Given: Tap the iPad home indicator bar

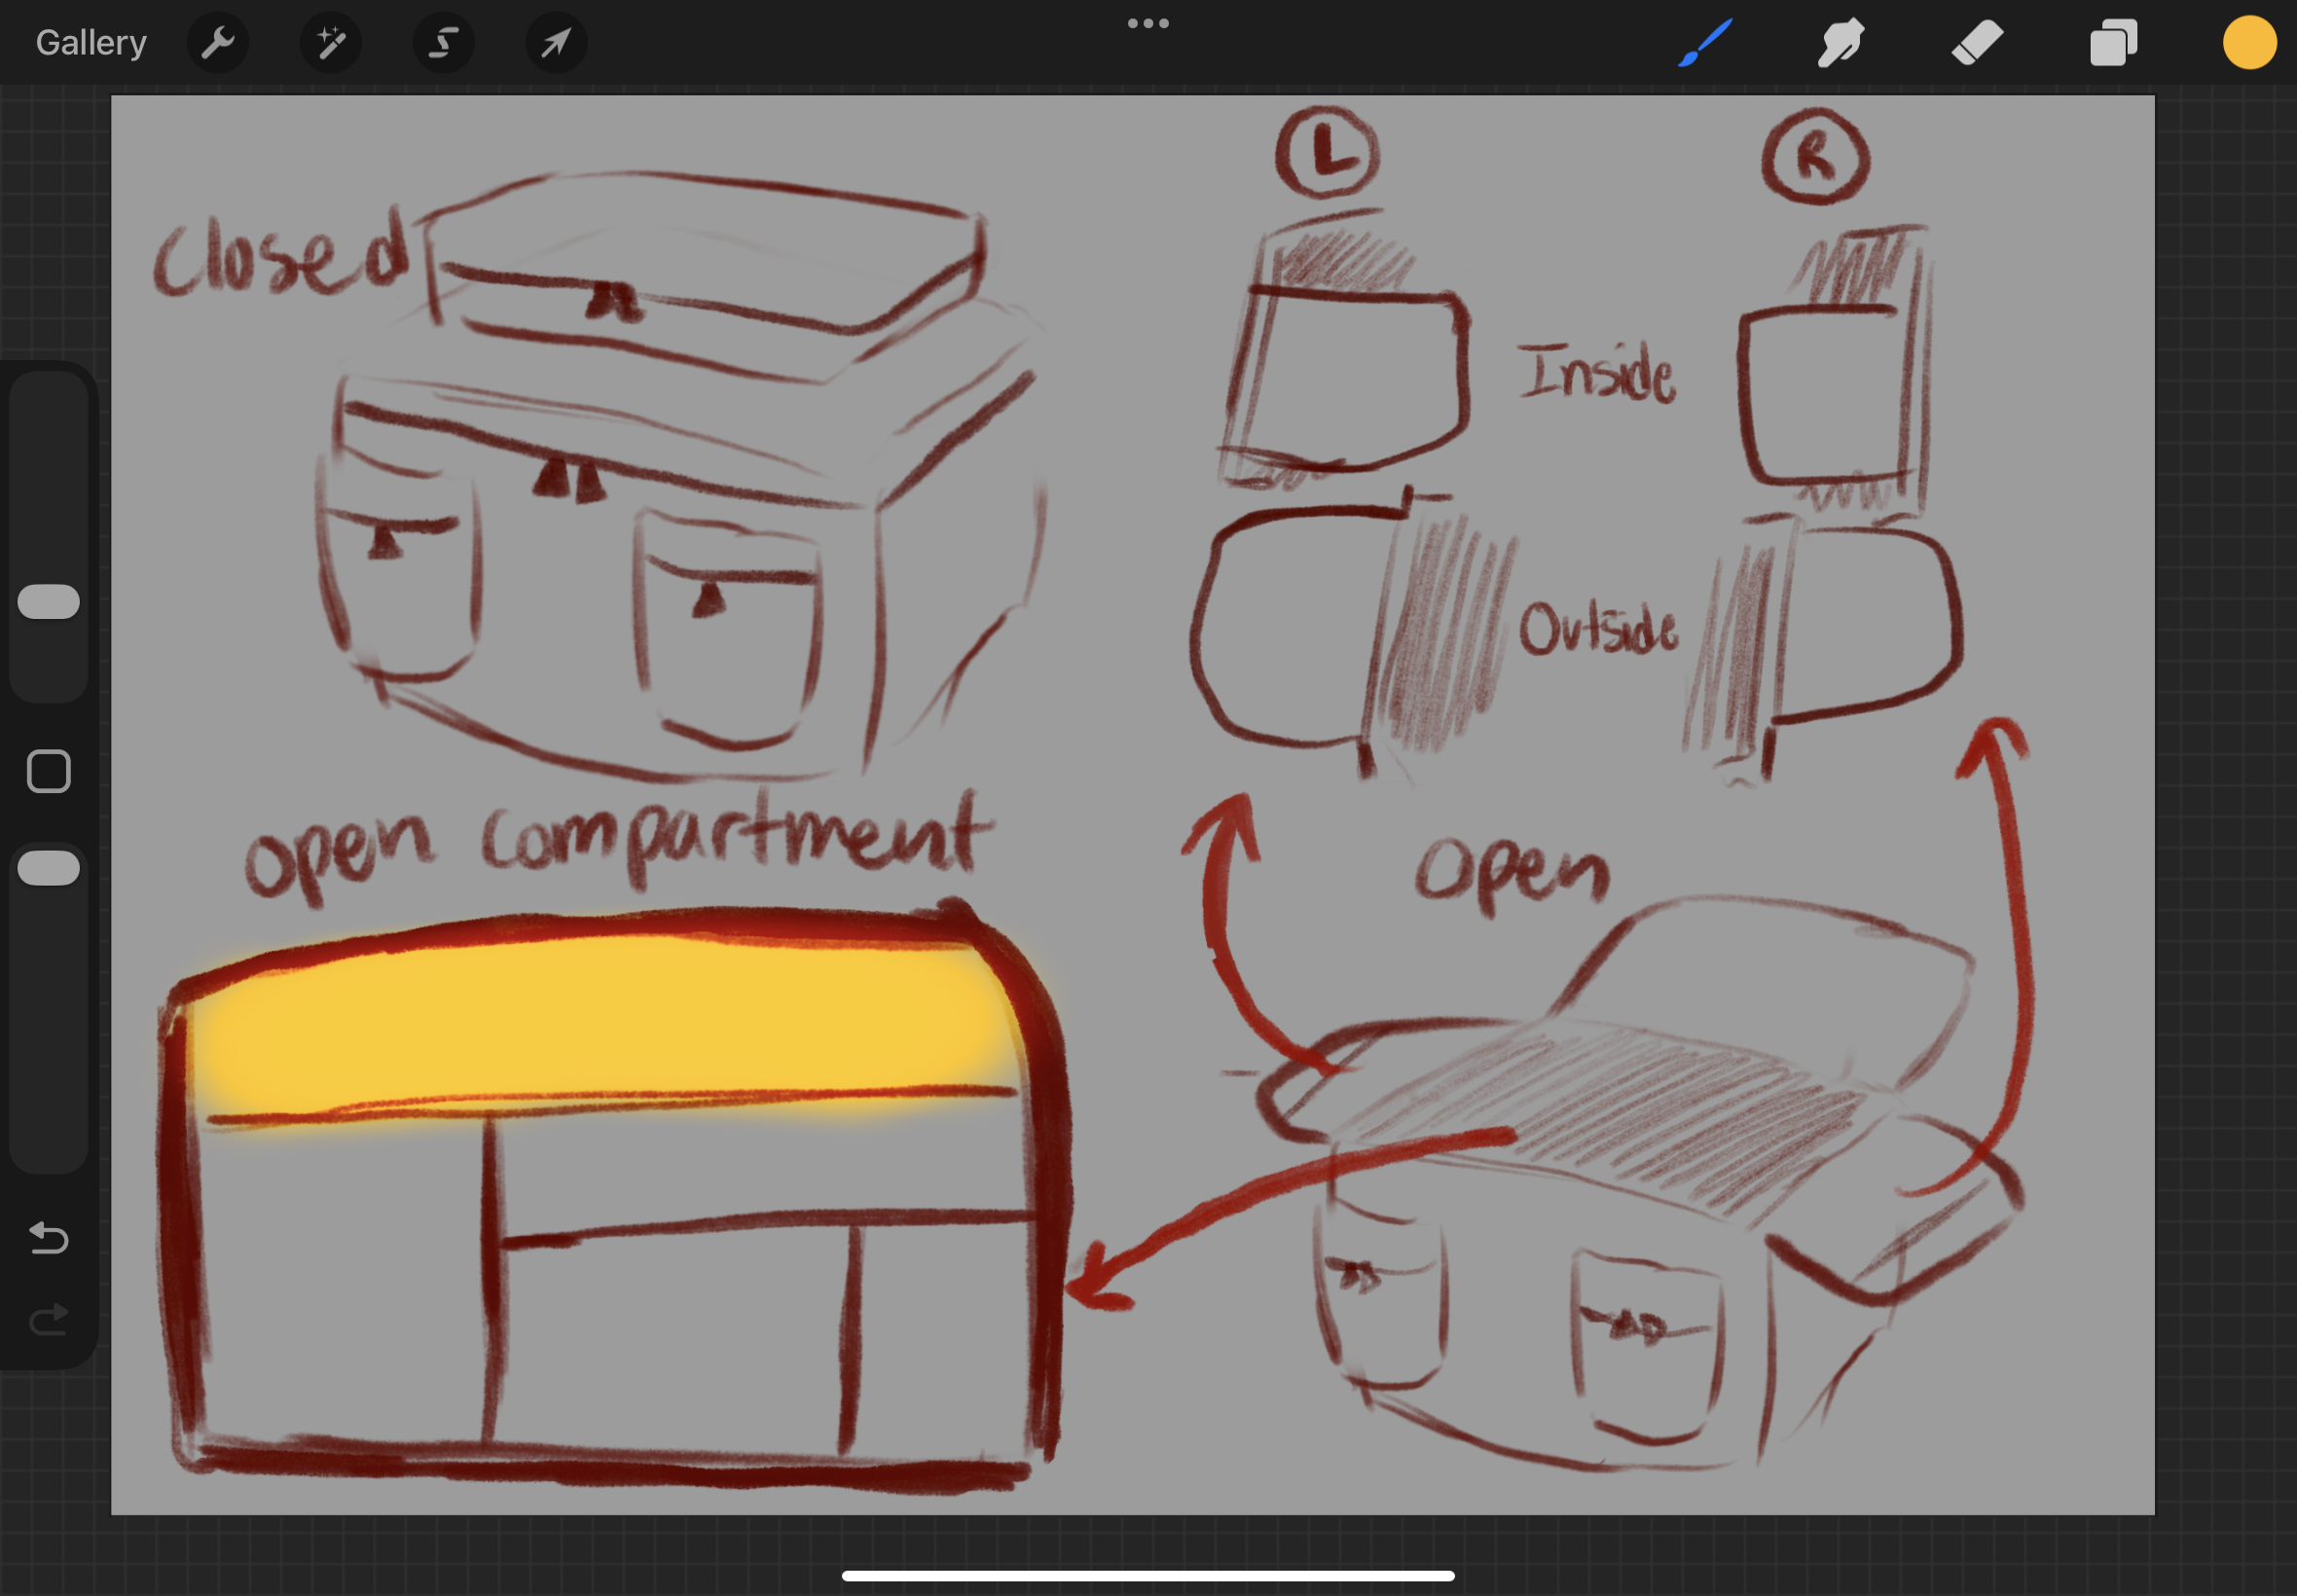Looking at the screenshot, I should coord(1148,1576).
